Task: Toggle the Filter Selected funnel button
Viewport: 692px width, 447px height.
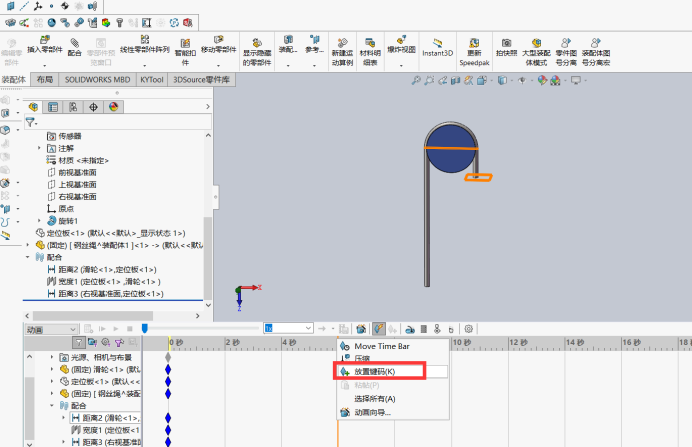Action: tap(119, 342)
